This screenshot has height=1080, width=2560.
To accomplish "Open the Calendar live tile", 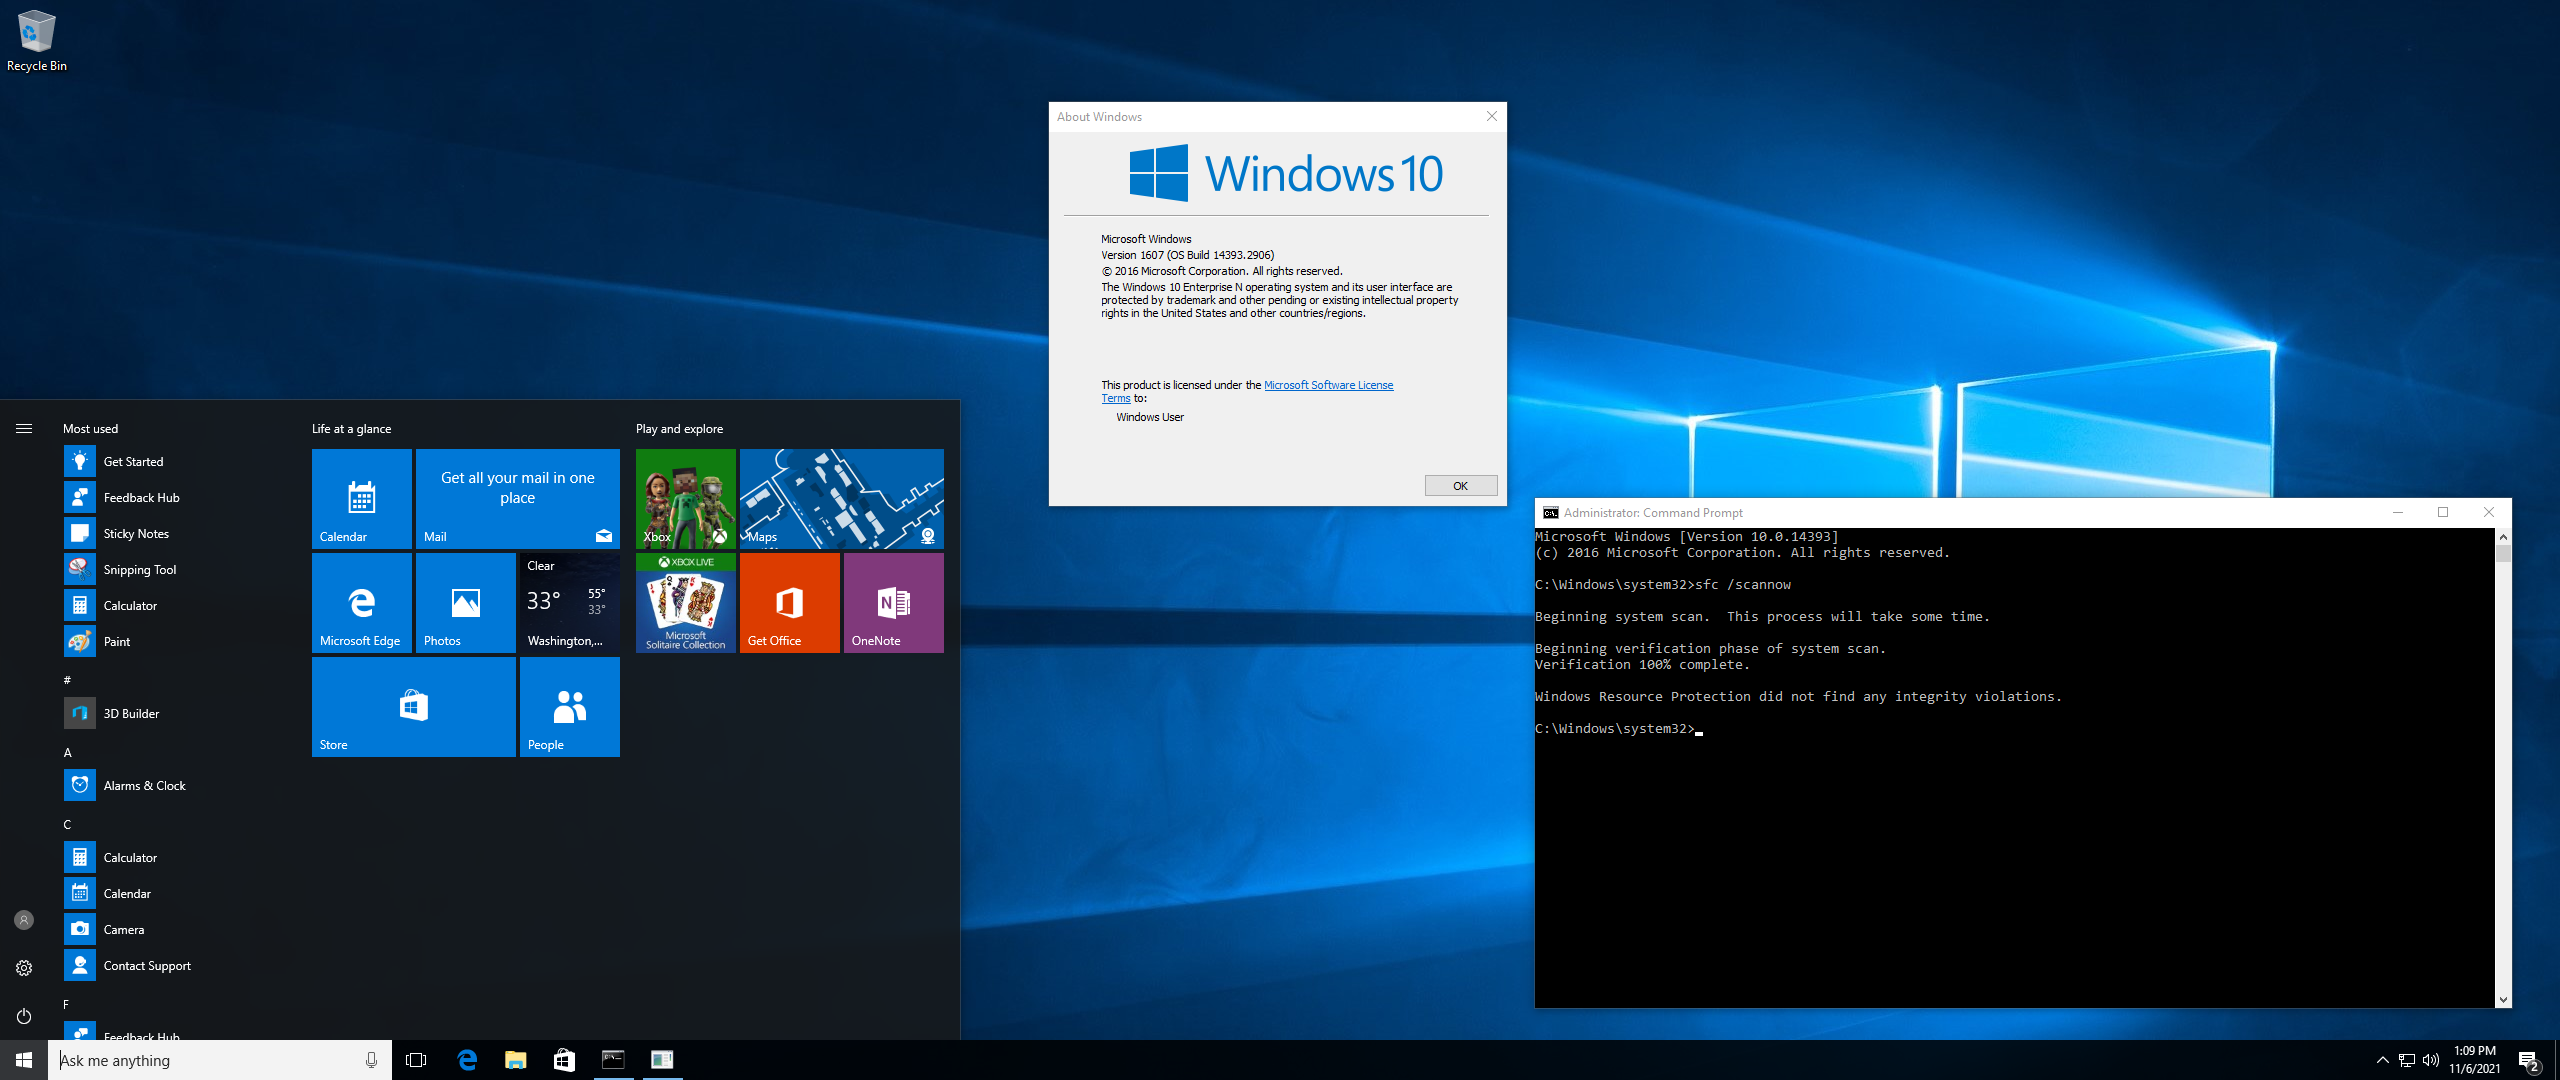I will (362, 499).
